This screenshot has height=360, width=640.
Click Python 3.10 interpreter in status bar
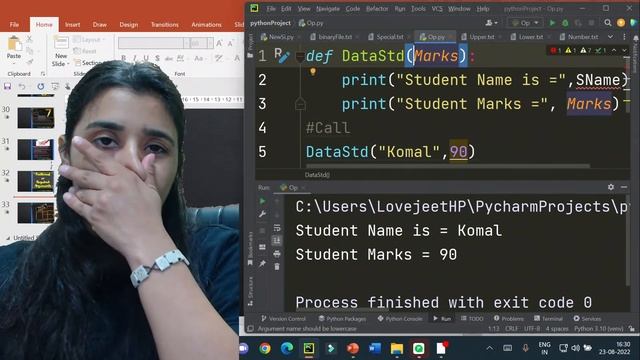click(599, 329)
